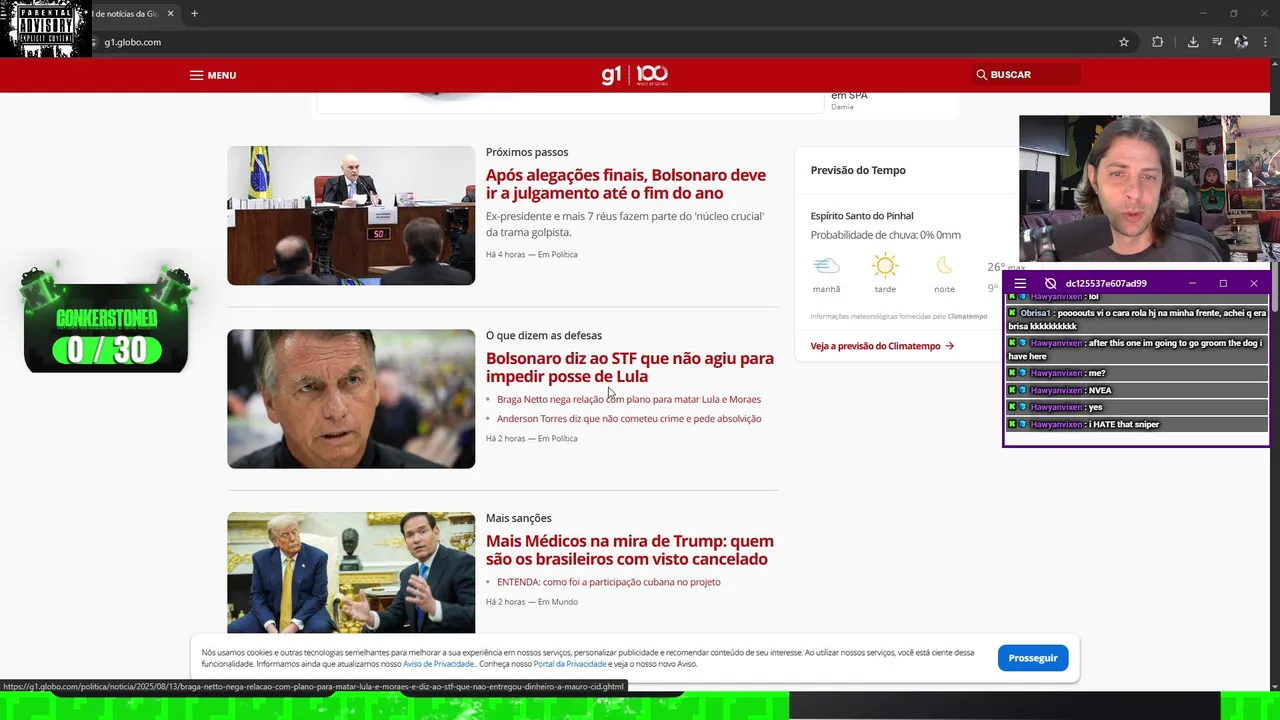
Task: Click the arrow after 'Veja a previsão do Climatempo'
Action: [x=949, y=346]
